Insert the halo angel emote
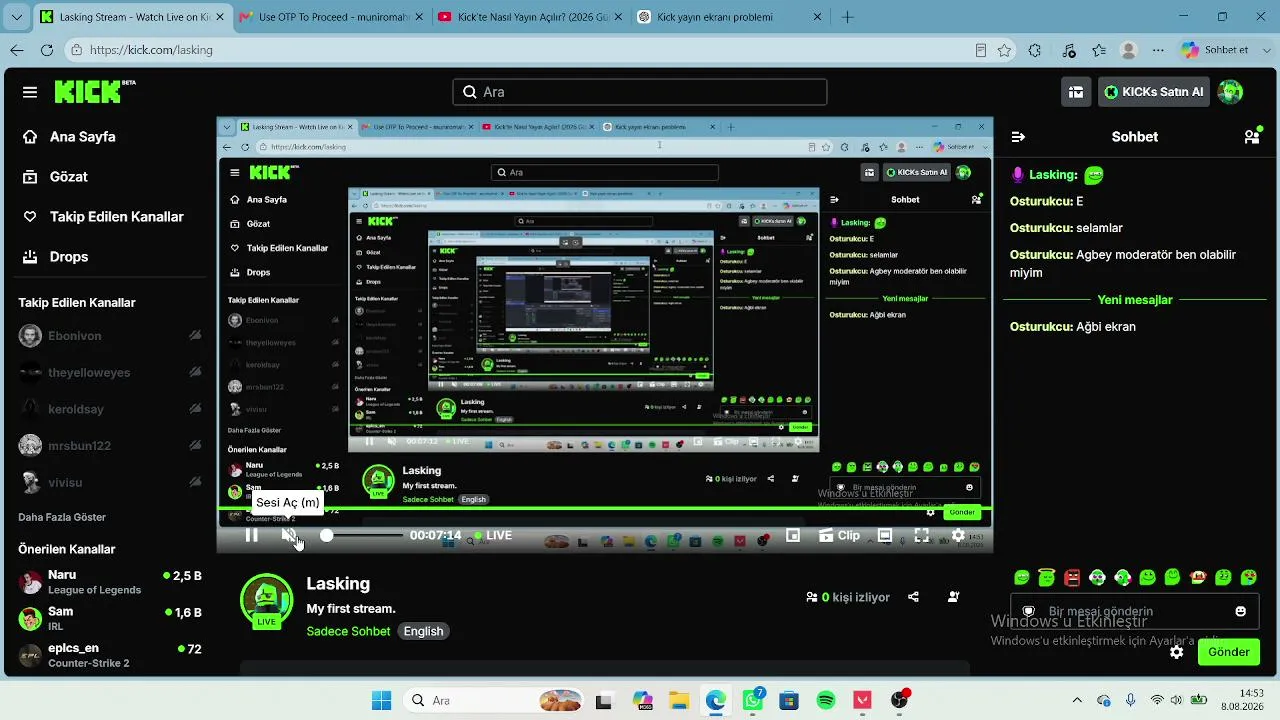1280x720 pixels. [x=1047, y=577]
